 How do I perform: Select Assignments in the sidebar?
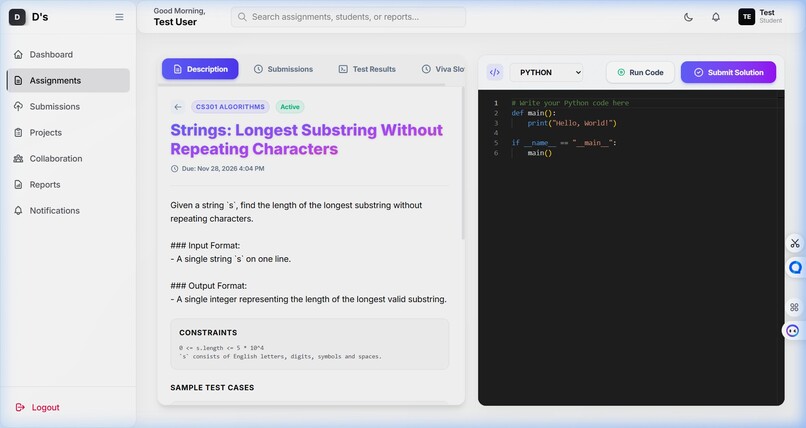coord(68,81)
